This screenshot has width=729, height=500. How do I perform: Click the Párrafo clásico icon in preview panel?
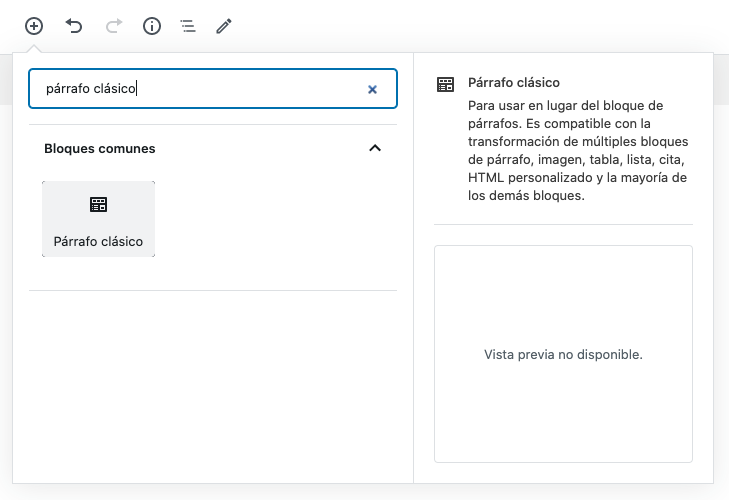[446, 84]
